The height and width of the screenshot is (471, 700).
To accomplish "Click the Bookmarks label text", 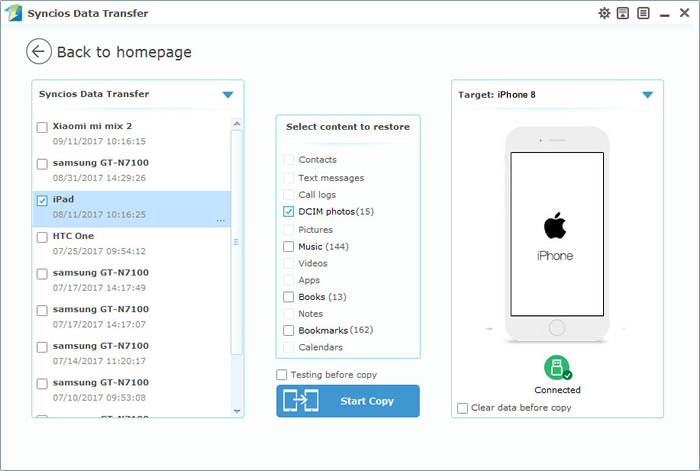I will tap(323, 330).
